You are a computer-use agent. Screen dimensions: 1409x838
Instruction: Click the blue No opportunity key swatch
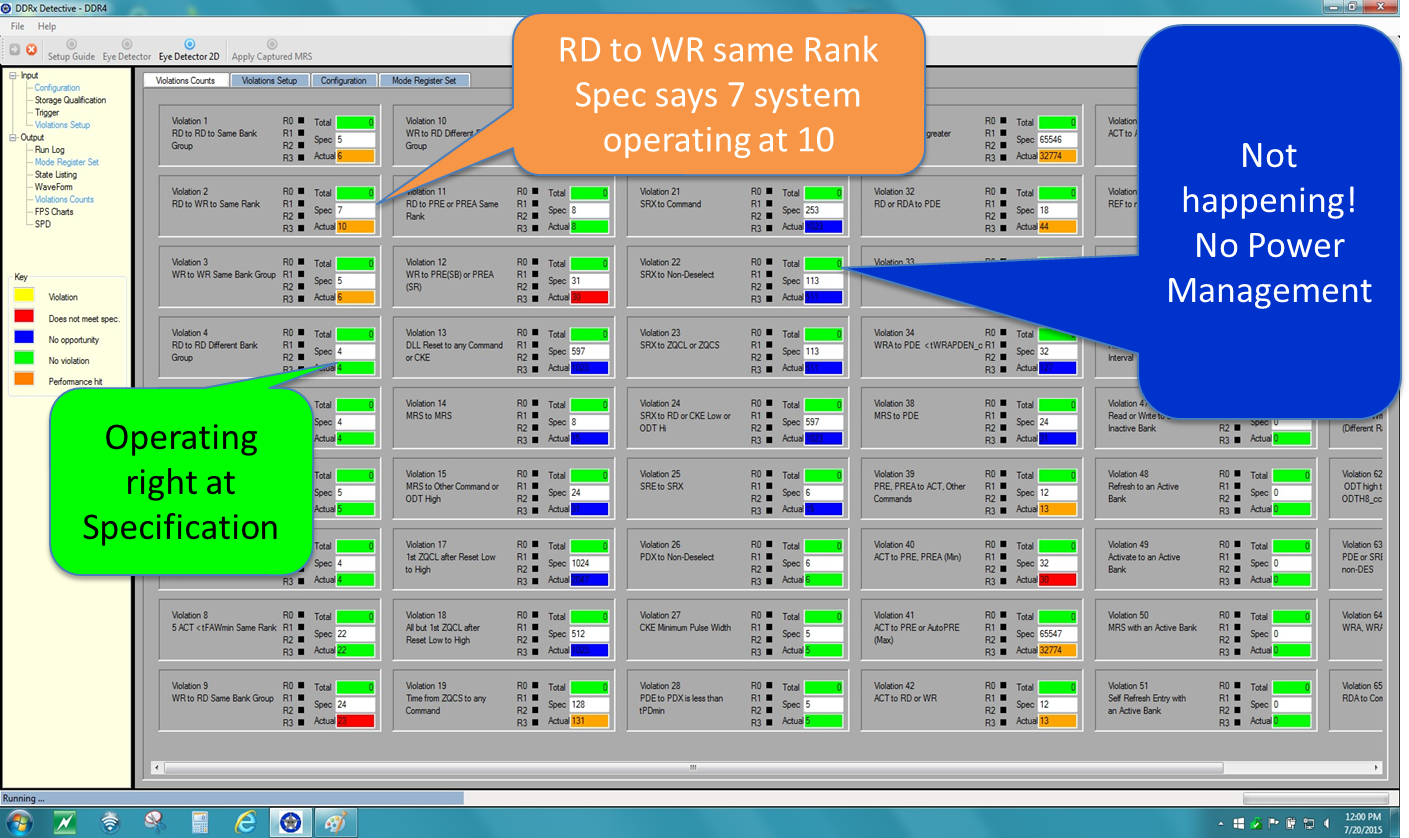coord(22,338)
